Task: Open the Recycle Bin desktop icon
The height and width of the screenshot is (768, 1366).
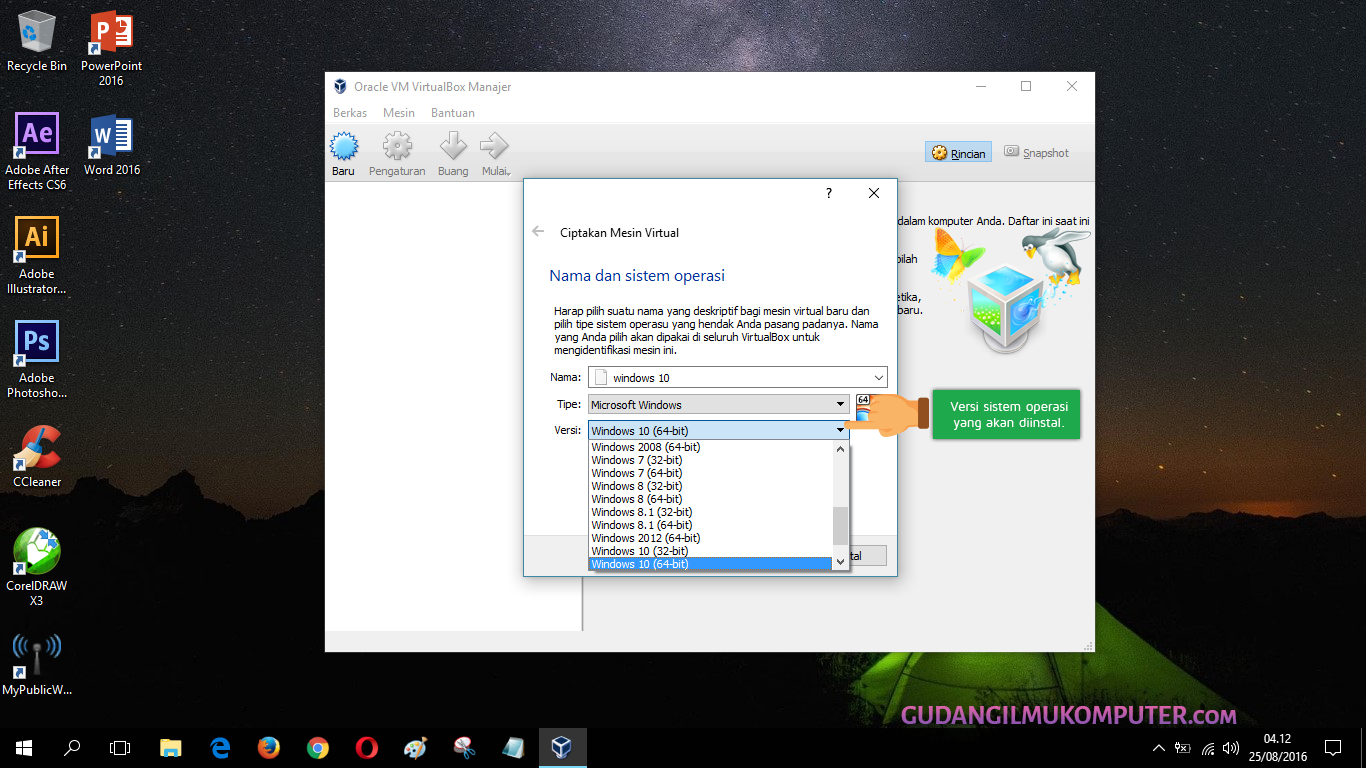Action: coord(37,42)
